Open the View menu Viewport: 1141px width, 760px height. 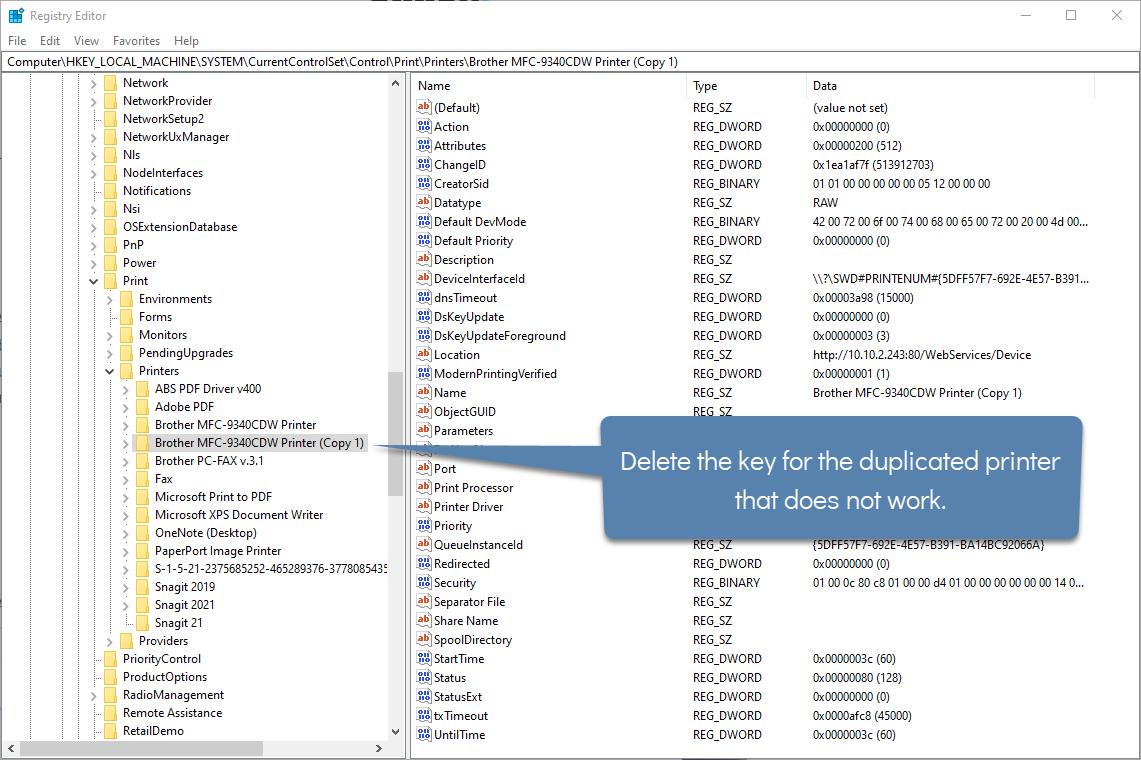86,41
